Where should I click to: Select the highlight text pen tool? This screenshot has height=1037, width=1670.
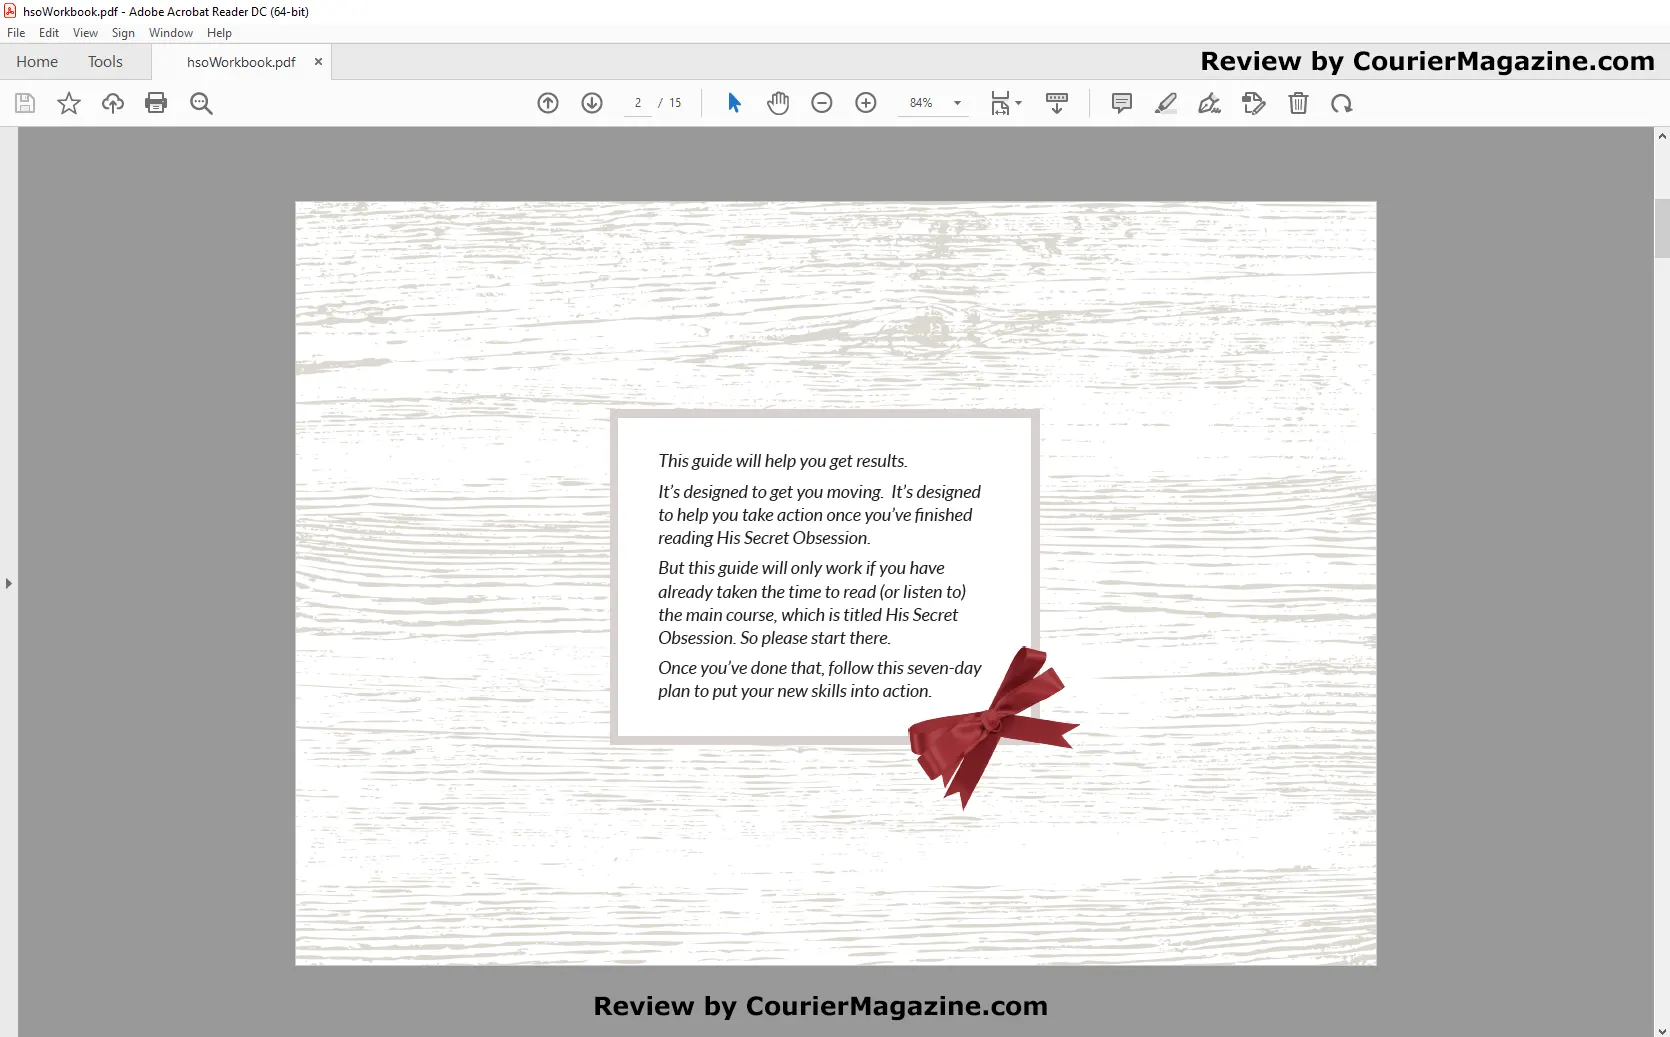[1166, 103]
